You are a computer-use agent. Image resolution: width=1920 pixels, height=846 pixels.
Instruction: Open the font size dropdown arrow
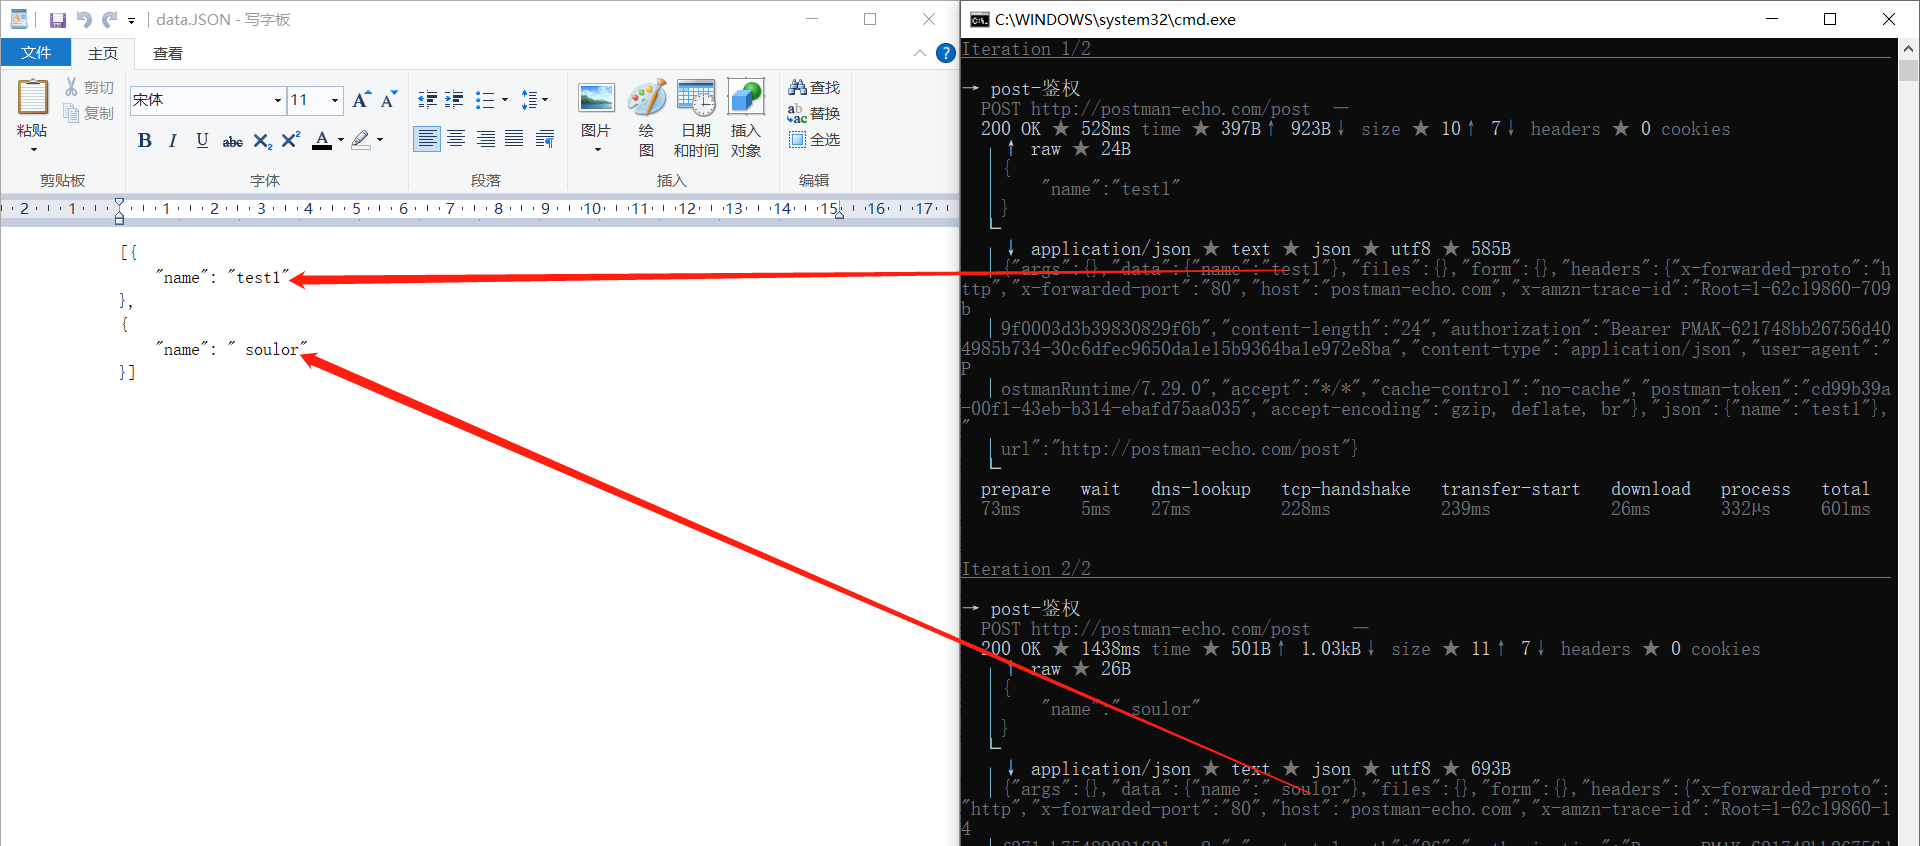click(335, 100)
